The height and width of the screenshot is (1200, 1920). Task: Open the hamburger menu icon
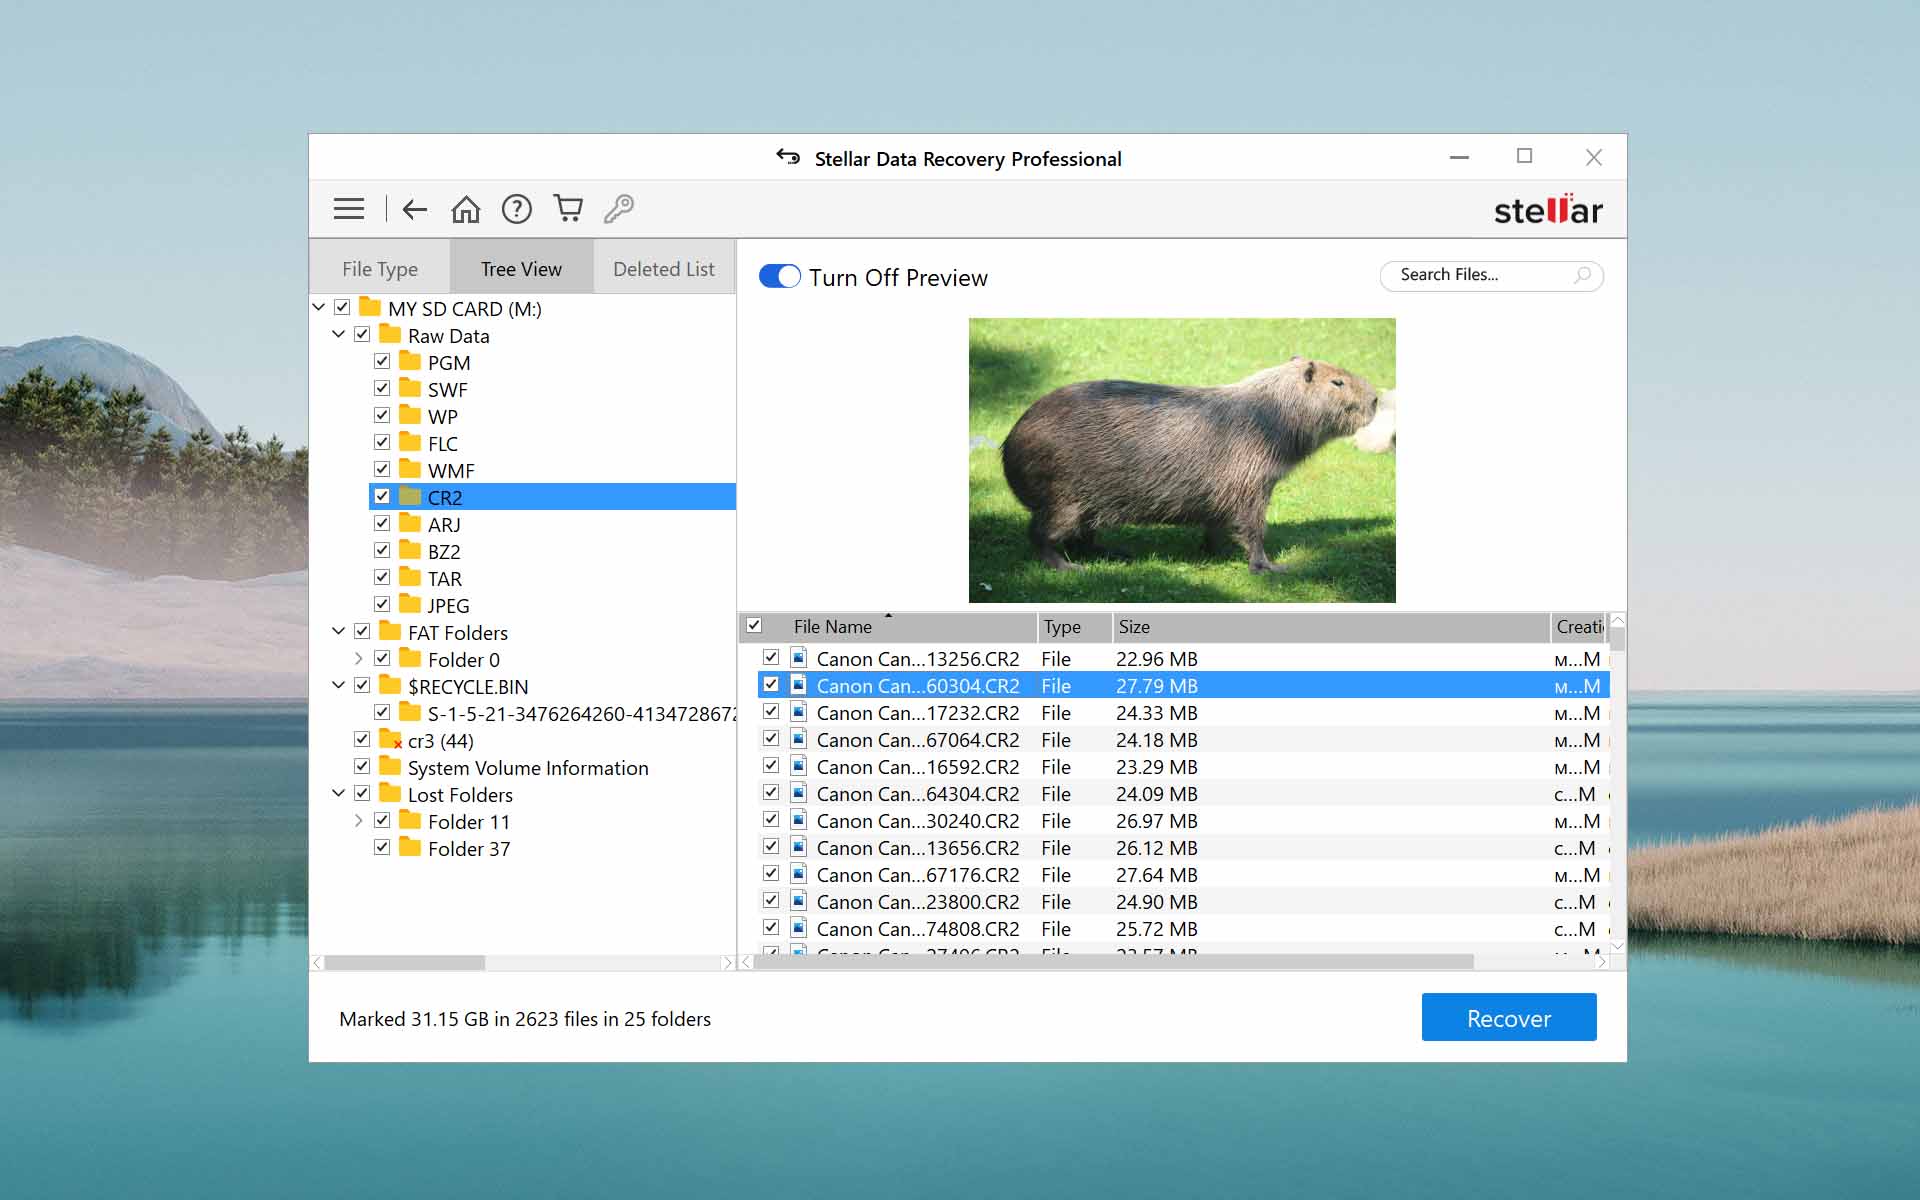coord(349,209)
